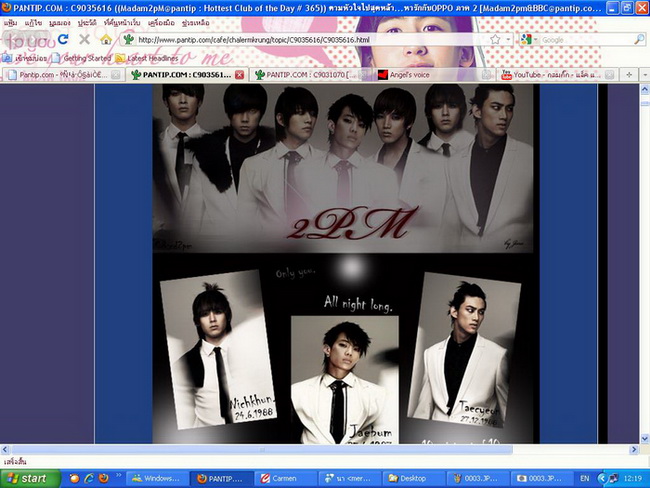This screenshot has width=650, height=488.
Task: Click the search magnifier icon
Action: pyautogui.click(x=639, y=39)
